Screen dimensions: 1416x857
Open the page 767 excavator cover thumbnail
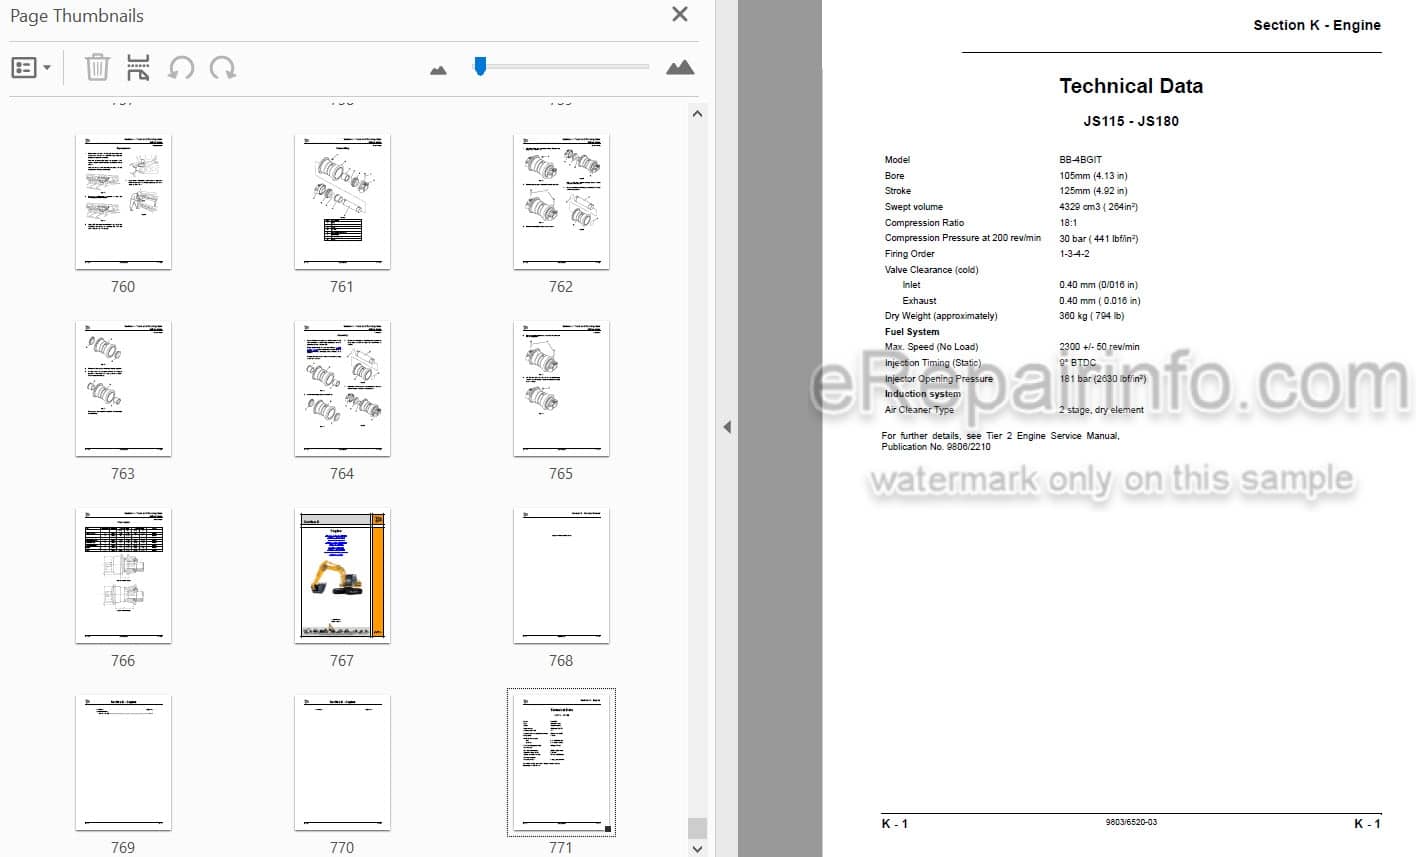click(x=342, y=576)
